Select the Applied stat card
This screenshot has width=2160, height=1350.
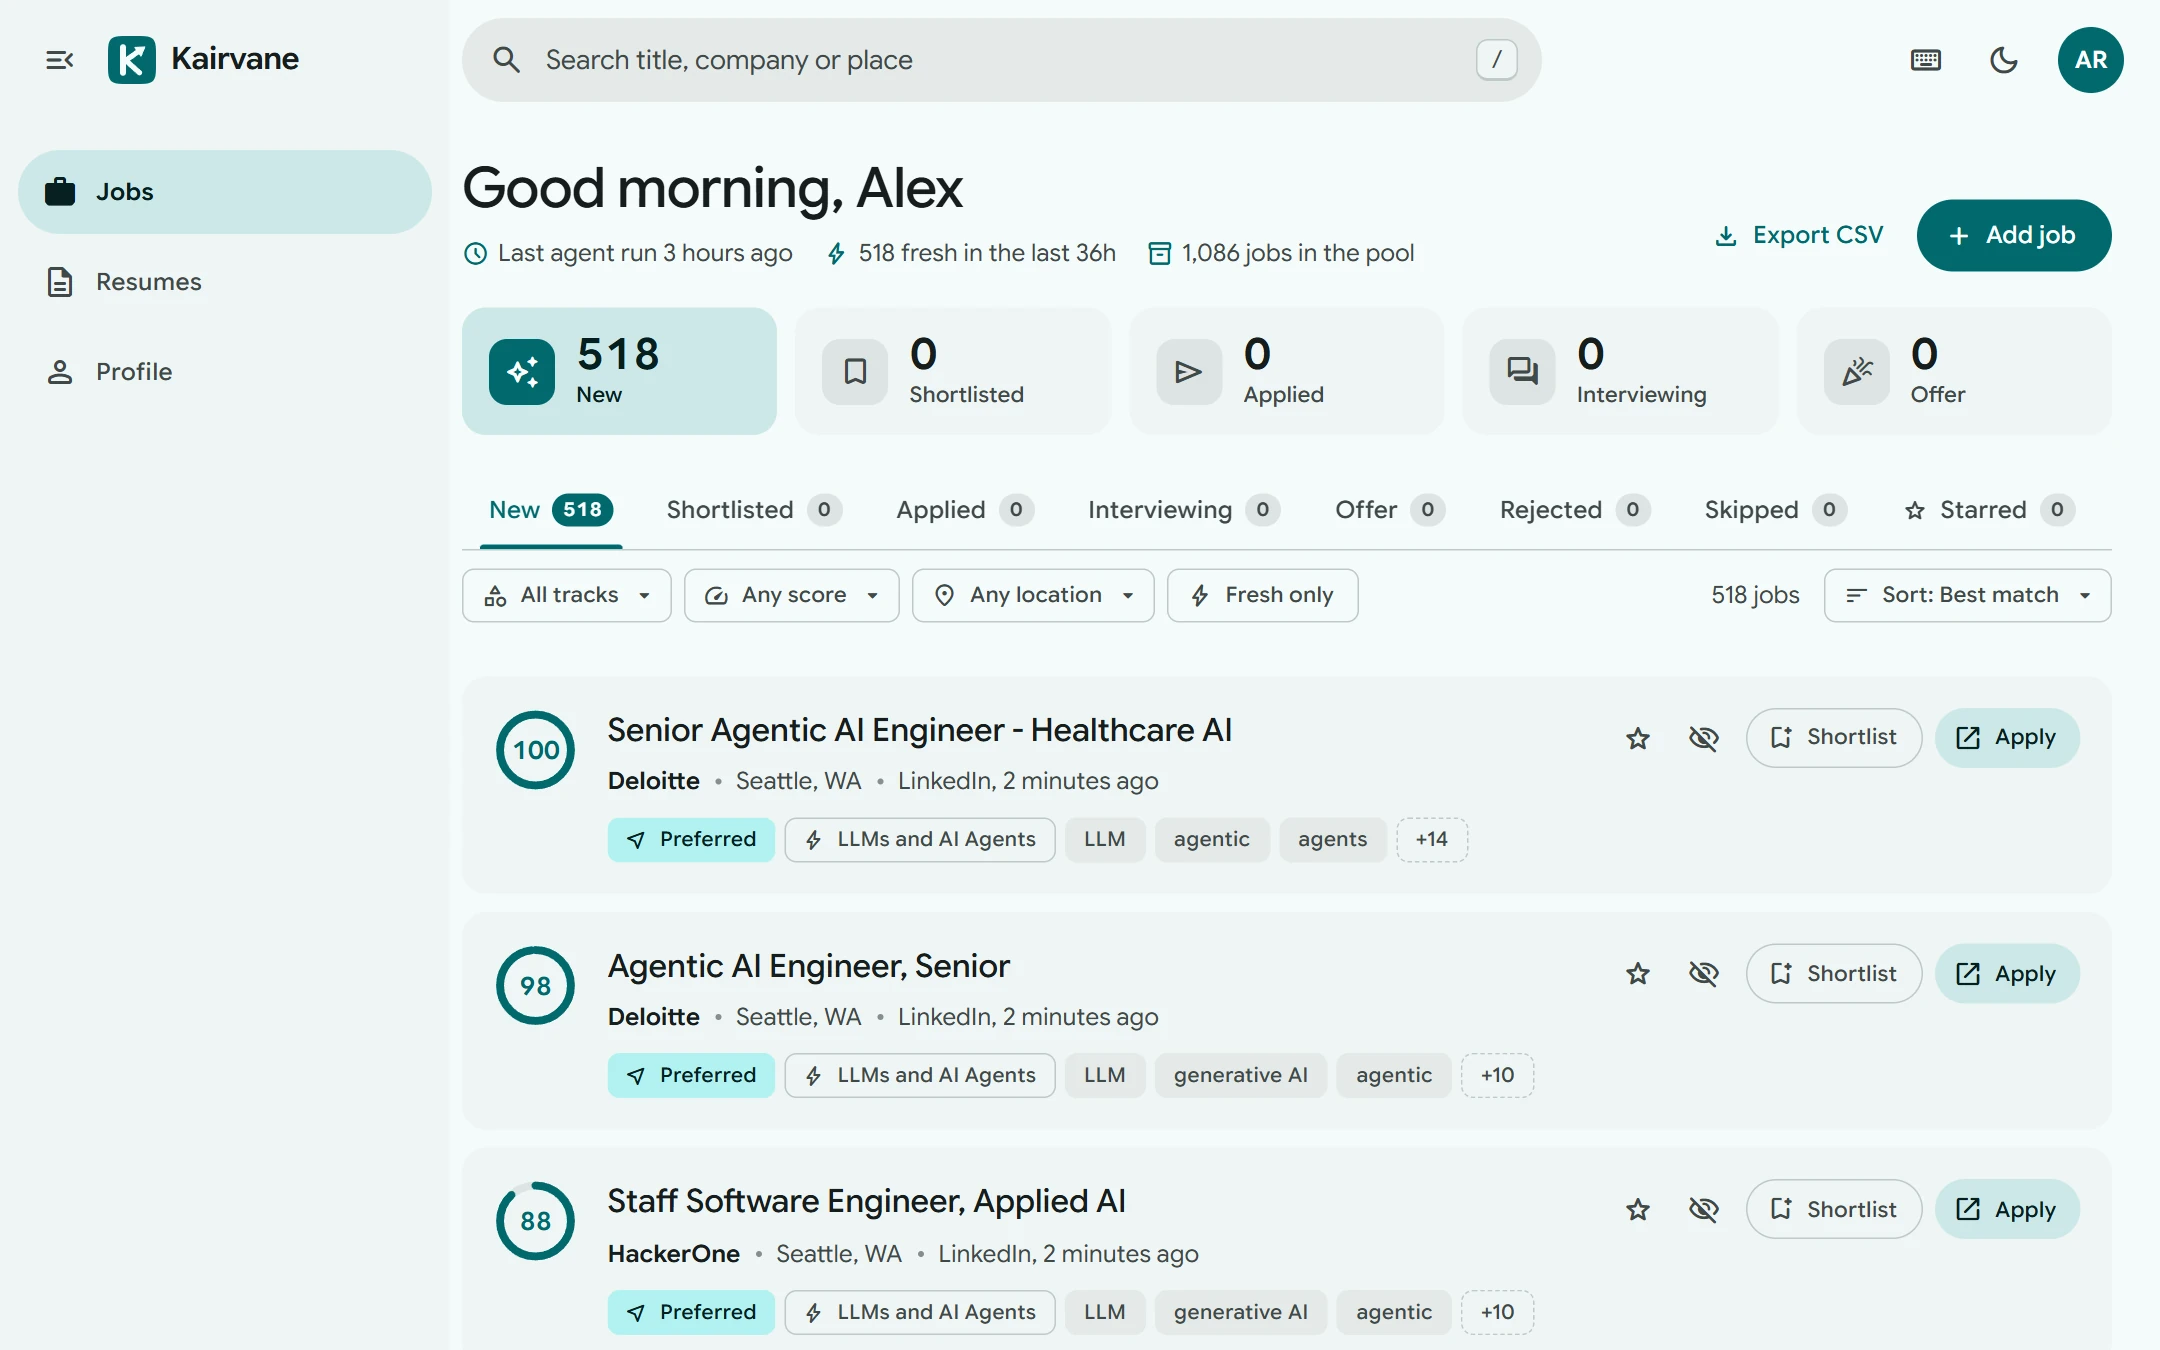[x=1287, y=371]
